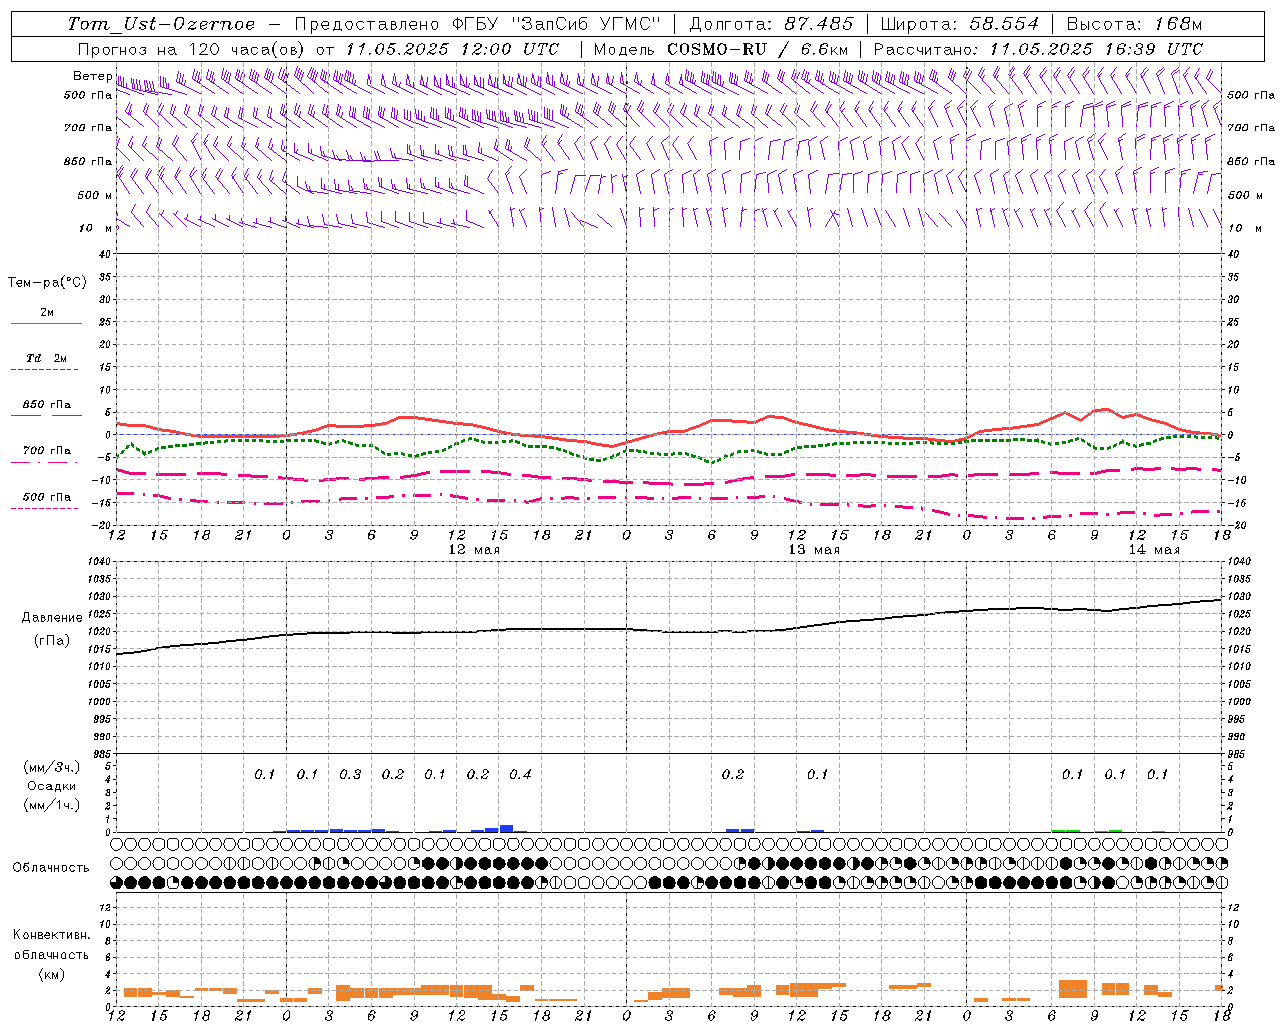Click the Td 2м legend label

coord(47,358)
